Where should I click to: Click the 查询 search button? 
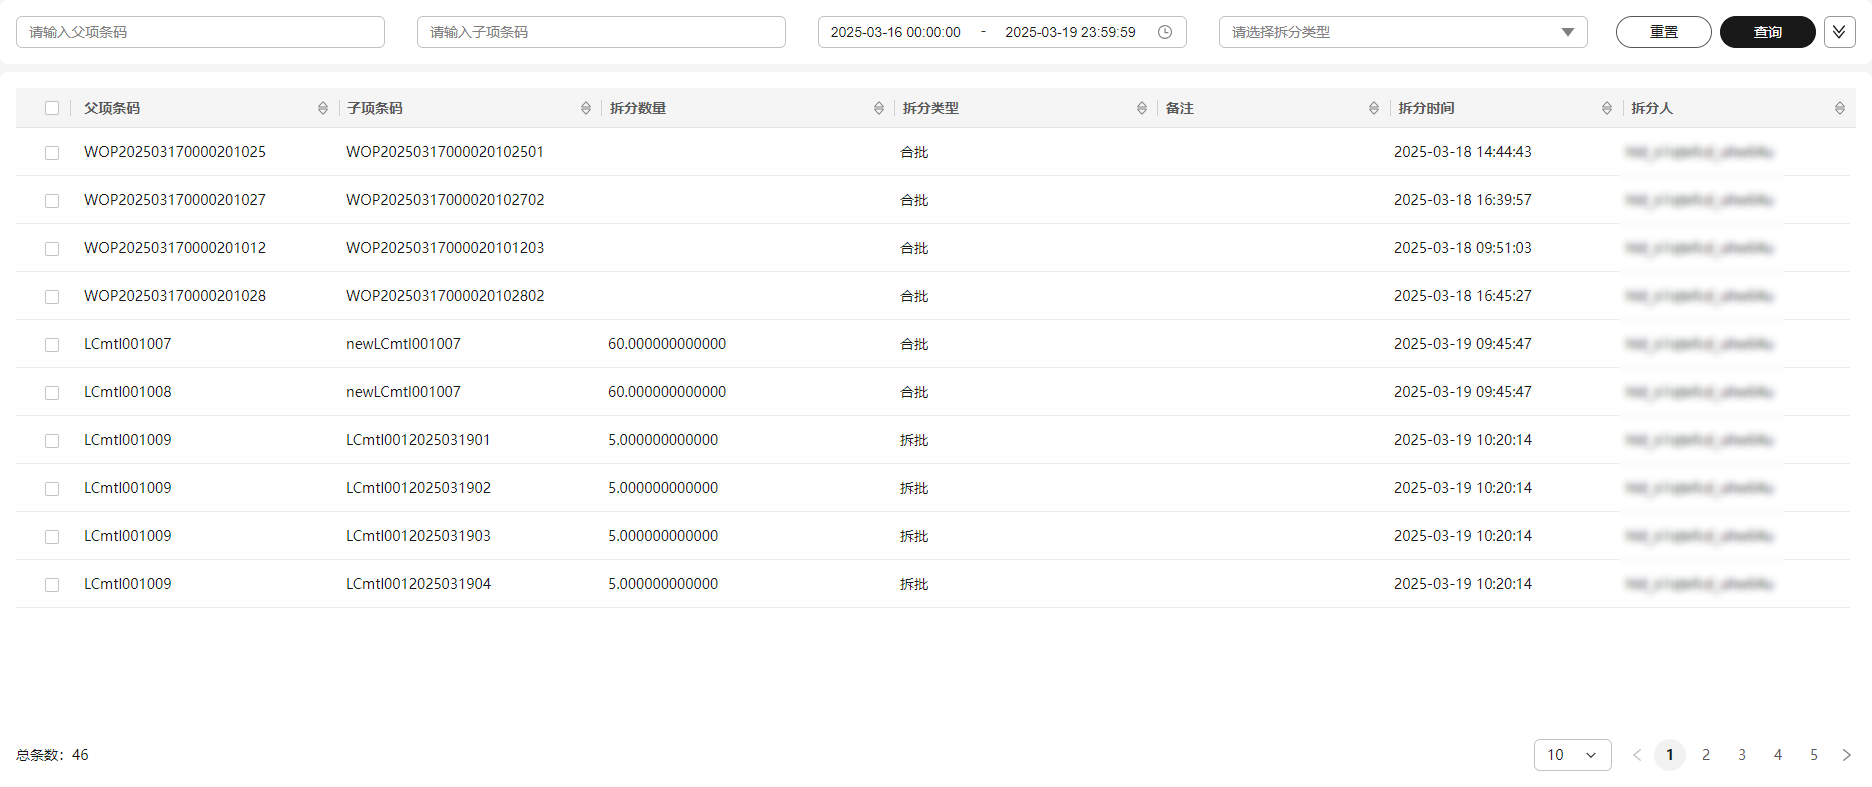1768,32
